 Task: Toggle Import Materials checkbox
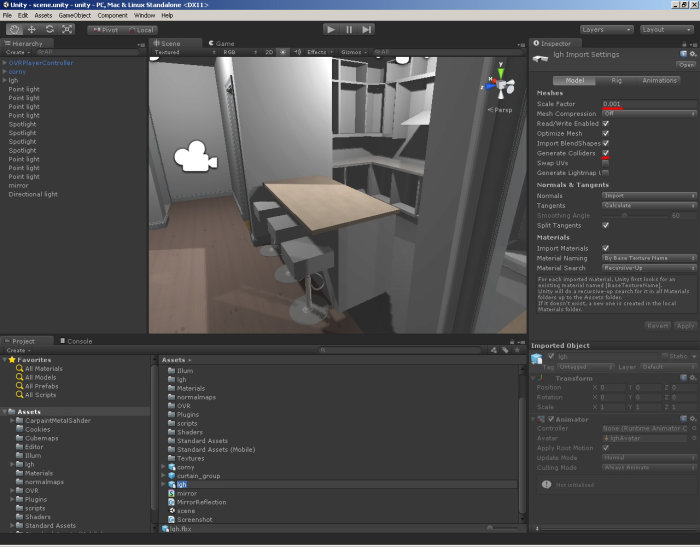[605, 248]
